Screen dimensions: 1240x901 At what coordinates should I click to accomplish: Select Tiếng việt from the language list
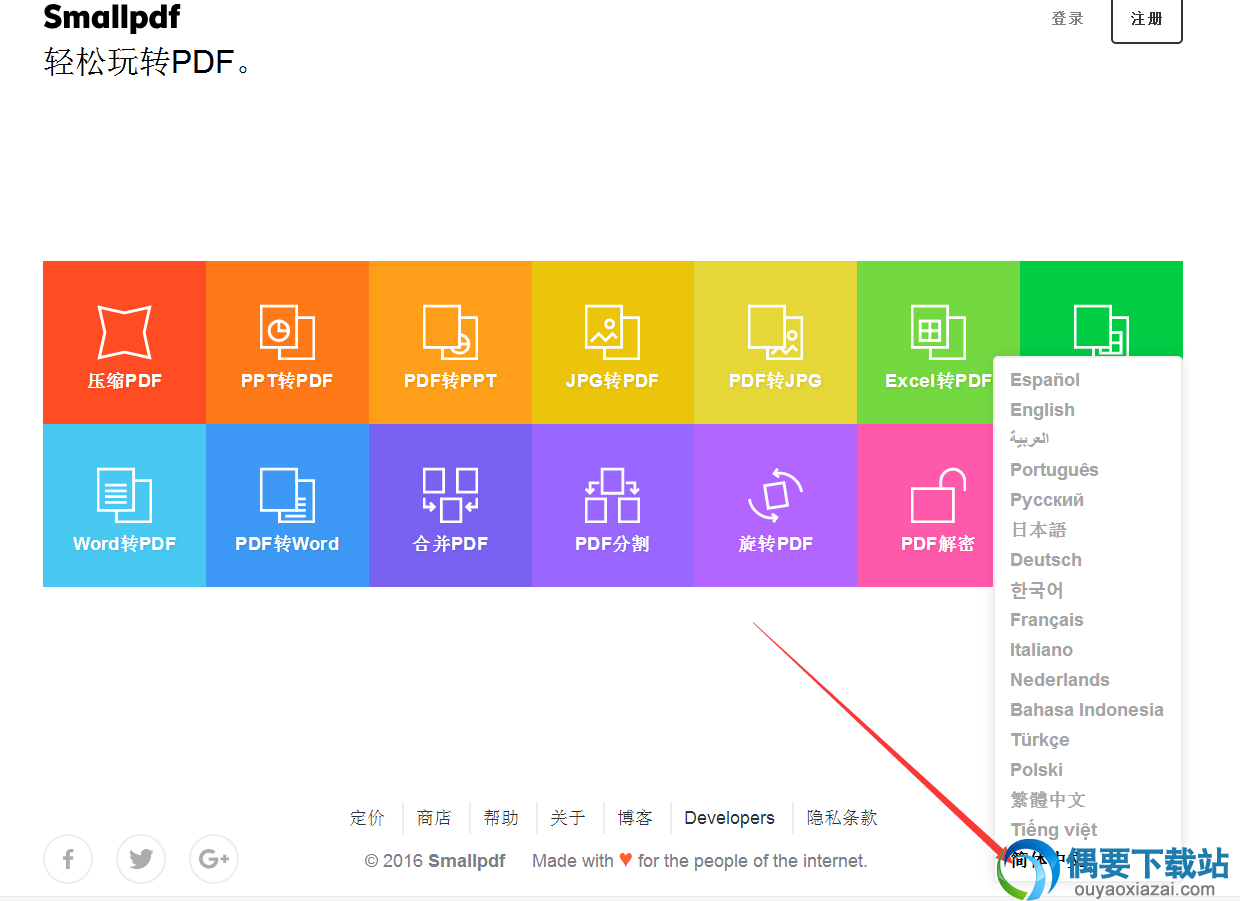[x=1054, y=830]
